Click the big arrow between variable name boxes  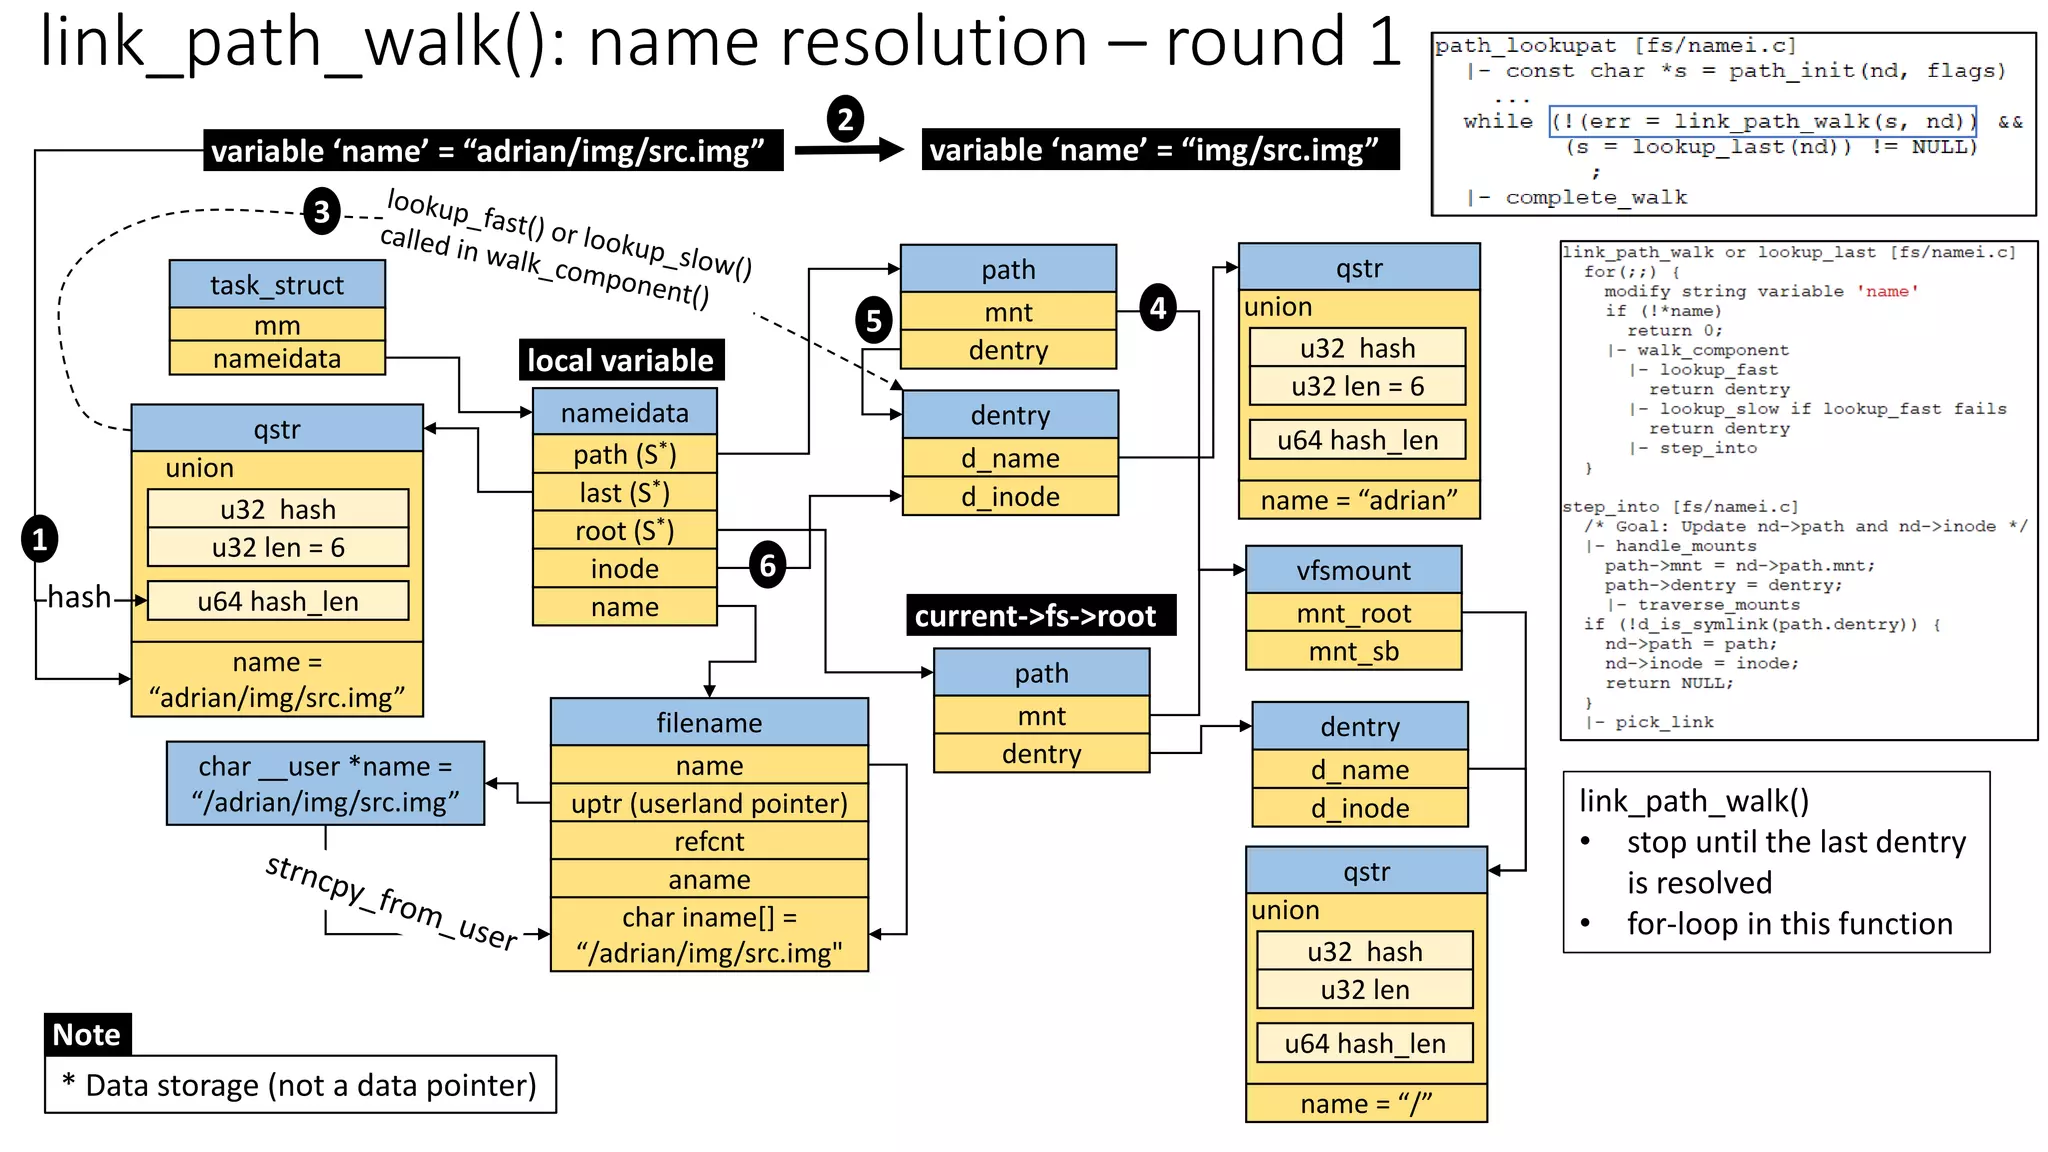[x=850, y=150]
